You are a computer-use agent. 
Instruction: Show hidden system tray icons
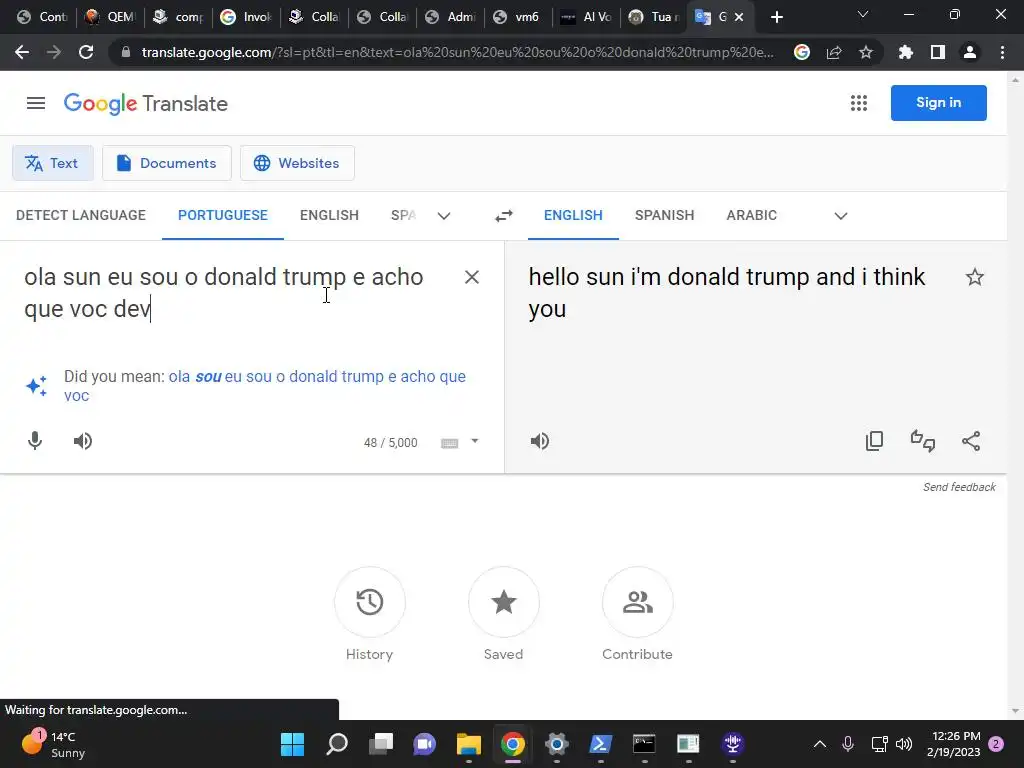coord(820,744)
